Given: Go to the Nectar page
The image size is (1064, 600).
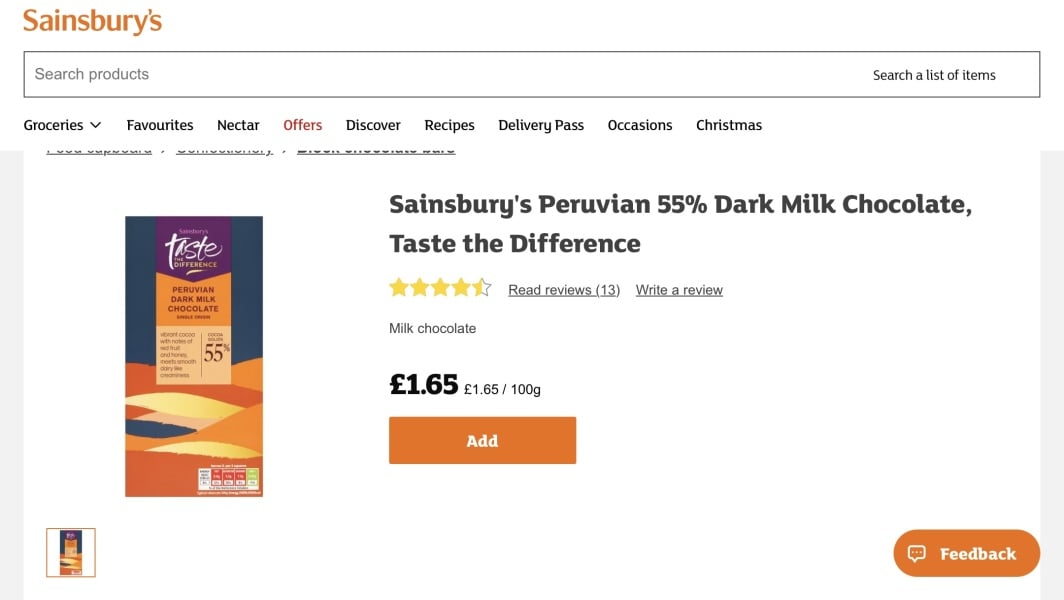Looking at the screenshot, I should point(238,125).
